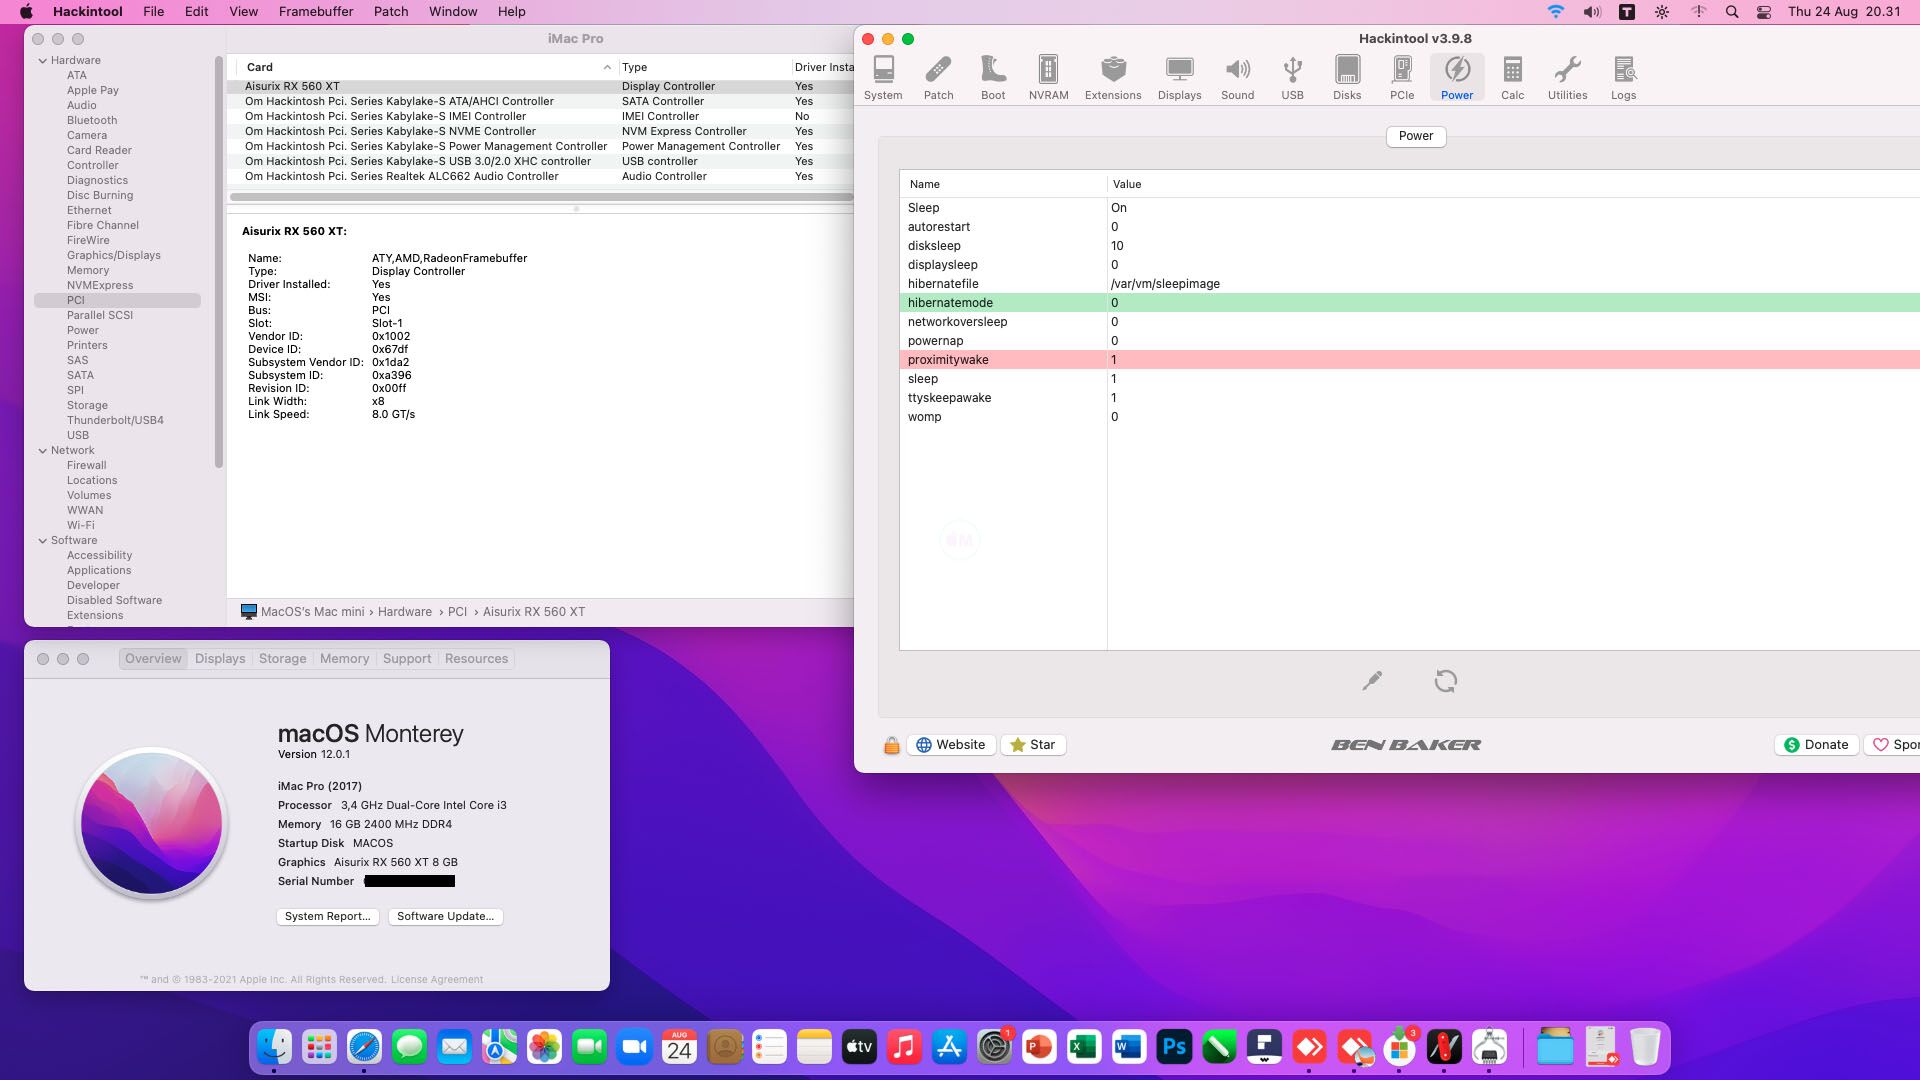This screenshot has width=1920, height=1080.
Task: Open the Logs section in Hackintool
Action: [x=1623, y=77]
